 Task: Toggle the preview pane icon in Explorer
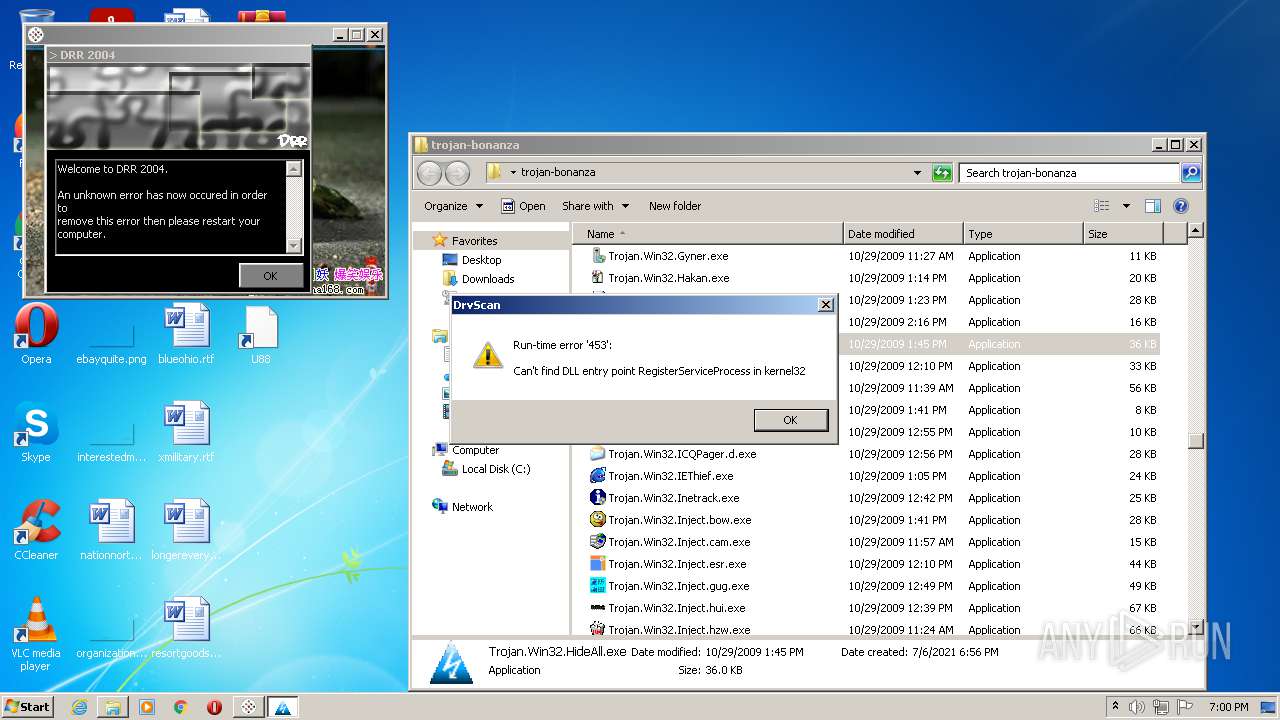1153,206
